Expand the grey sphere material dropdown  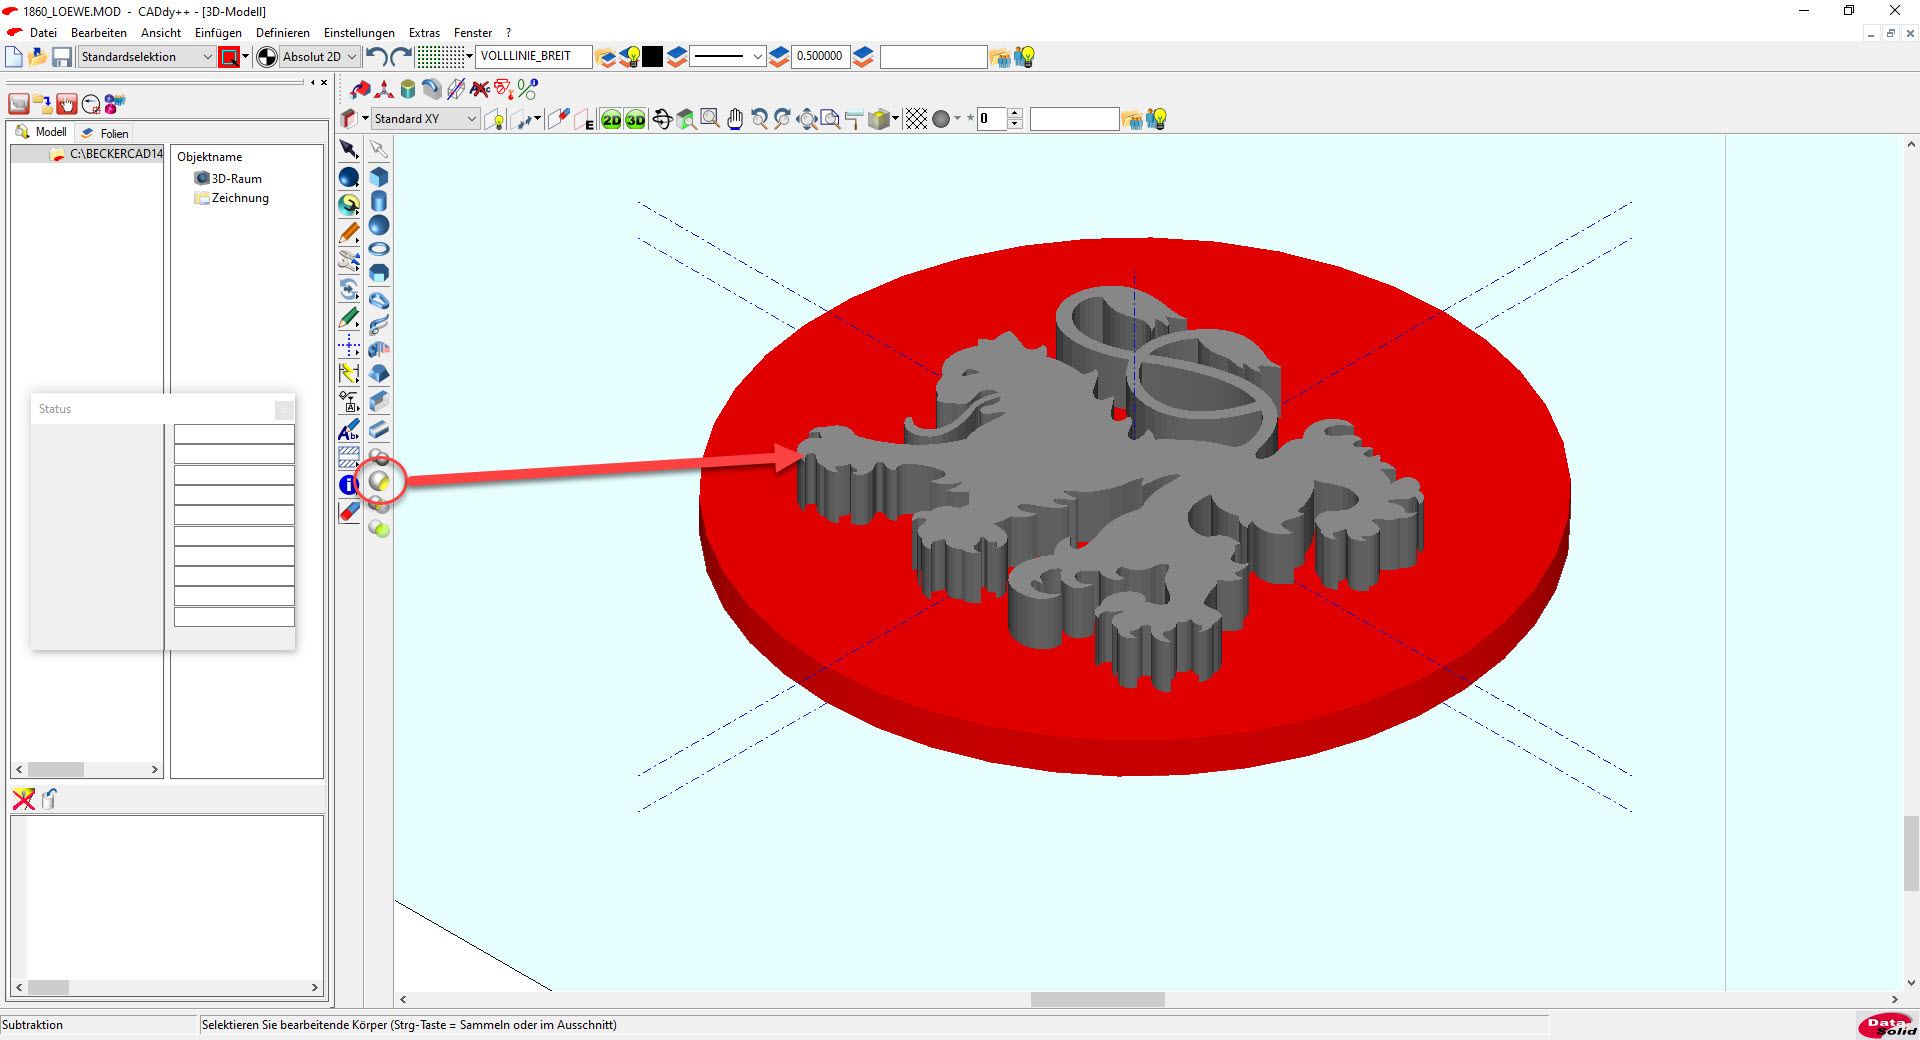[958, 119]
